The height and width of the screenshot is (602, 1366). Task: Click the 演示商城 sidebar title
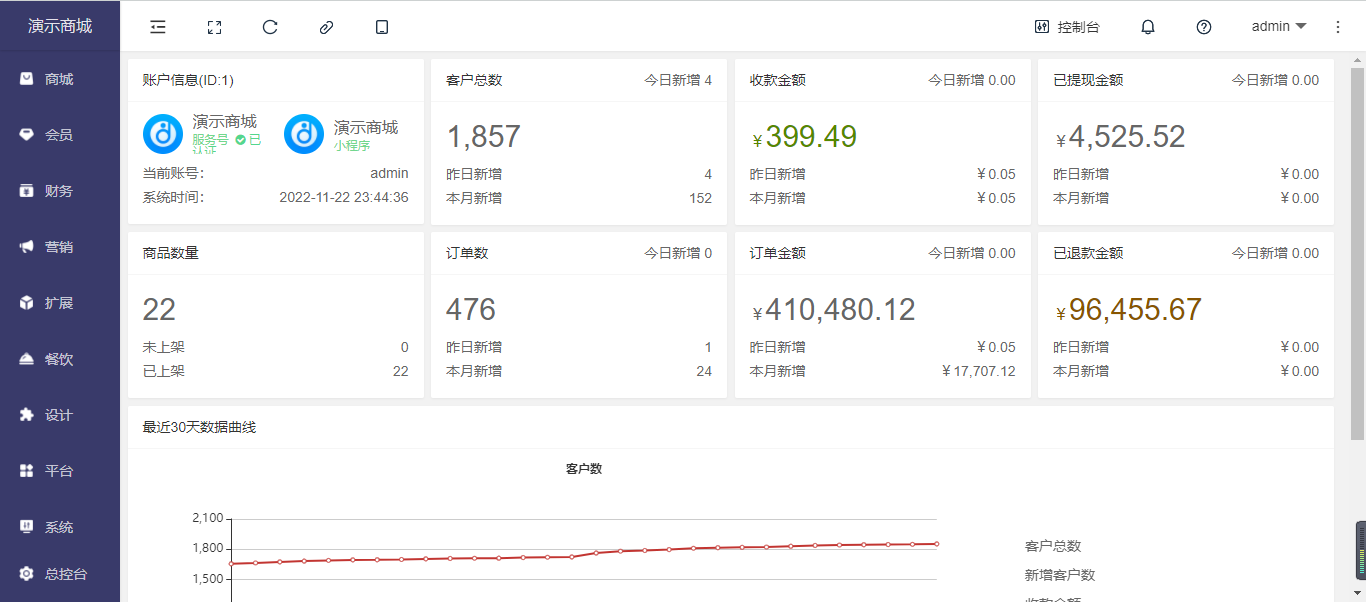click(x=60, y=26)
